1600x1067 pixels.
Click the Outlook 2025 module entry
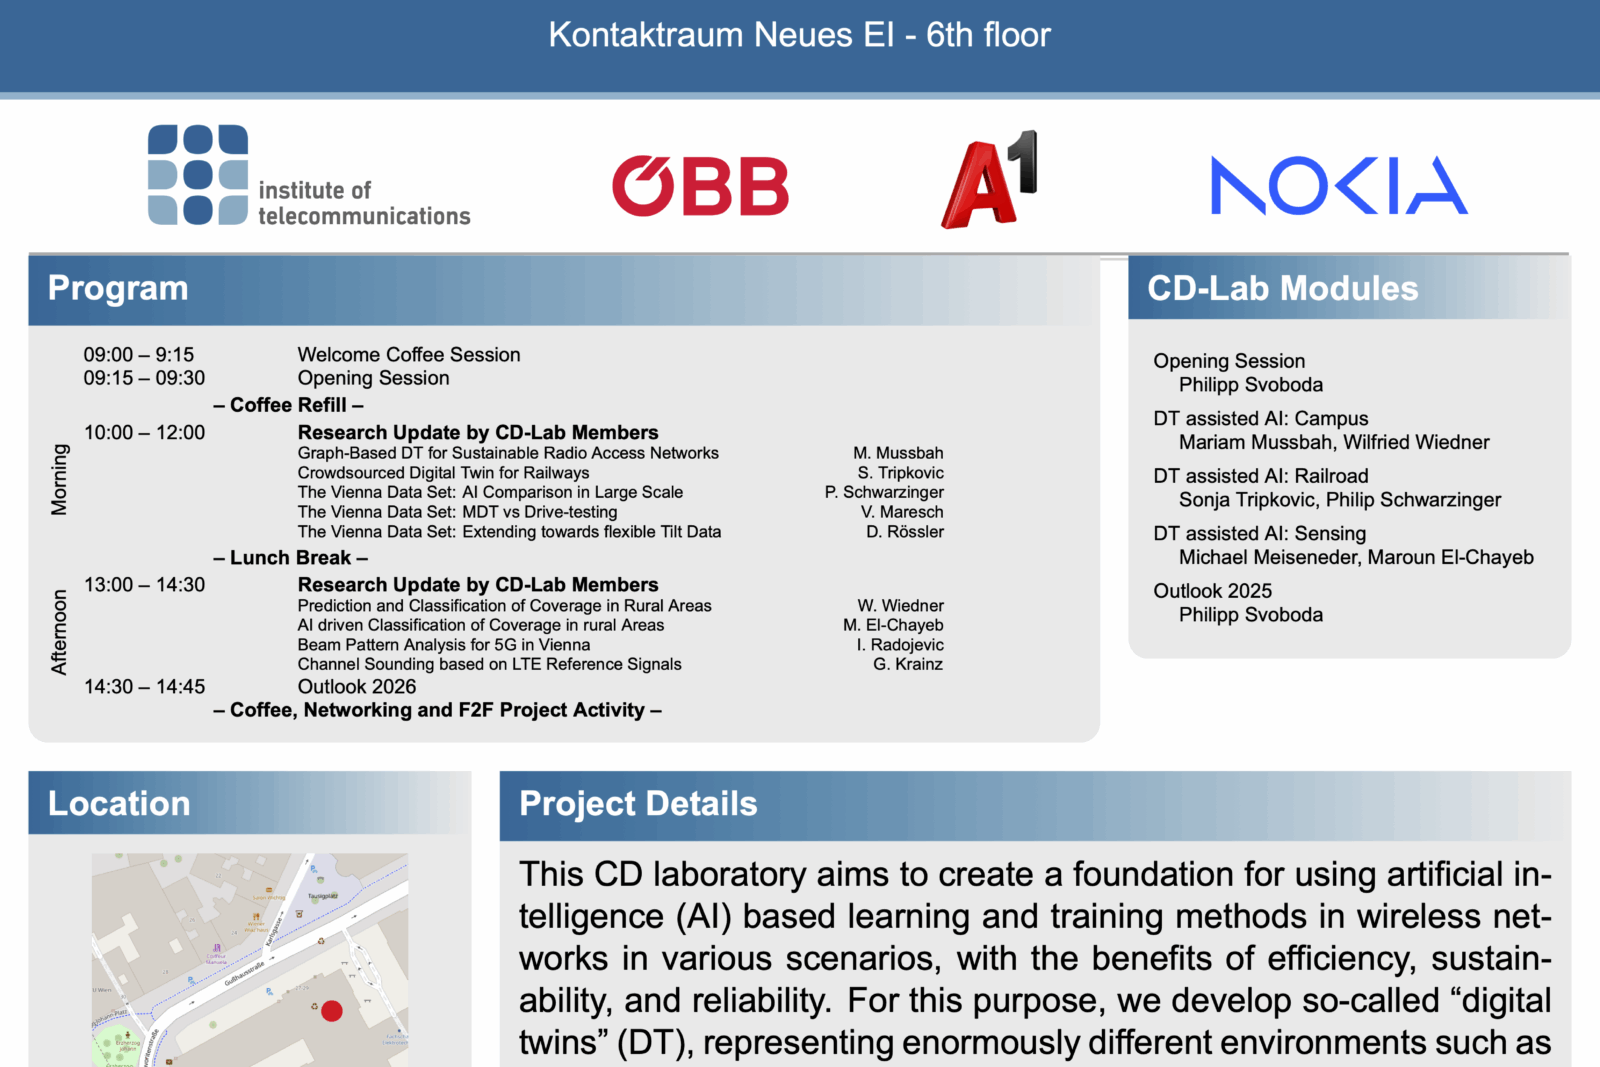(1212, 591)
